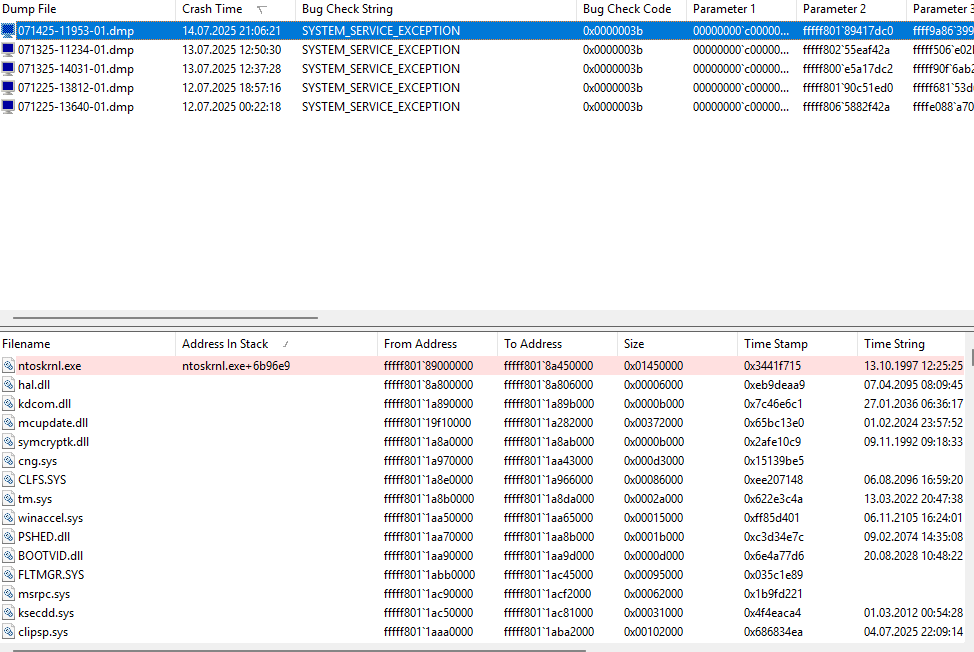The width and height of the screenshot is (974, 652).
Task: Select the ntoskrnl.exe file name
Action: click(50, 366)
